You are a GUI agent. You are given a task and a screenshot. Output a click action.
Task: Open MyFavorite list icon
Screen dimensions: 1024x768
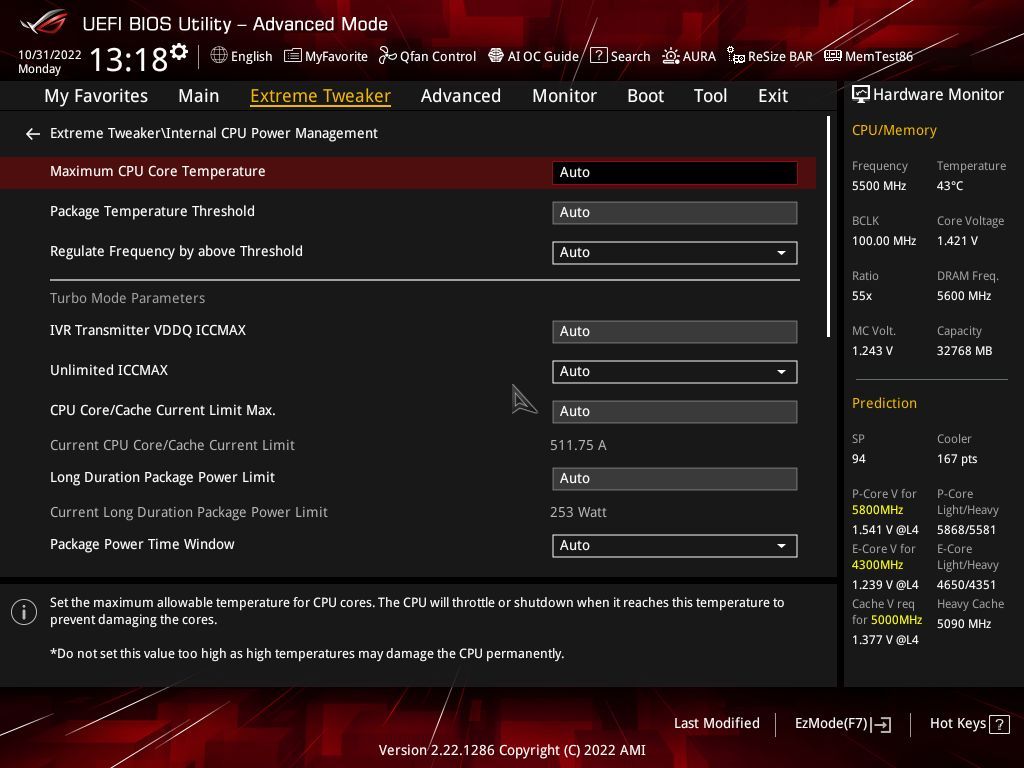(293, 56)
